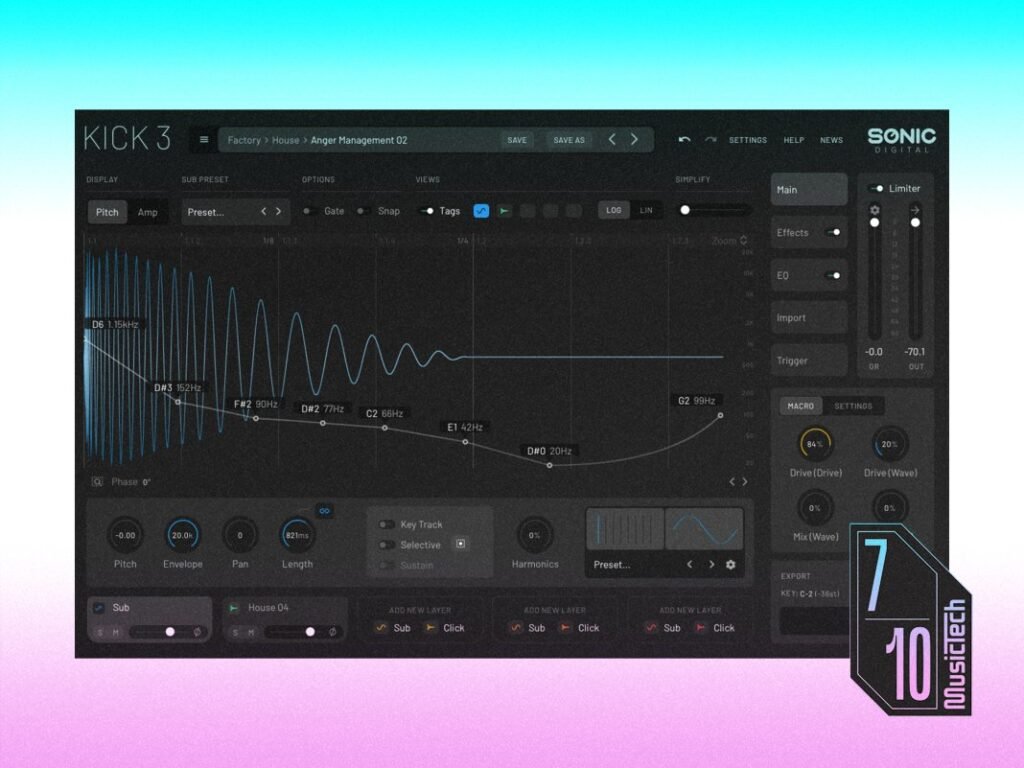The image size is (1024, 768).
Task: Enable the blue sub layer view icon
Action: [481, 211]
